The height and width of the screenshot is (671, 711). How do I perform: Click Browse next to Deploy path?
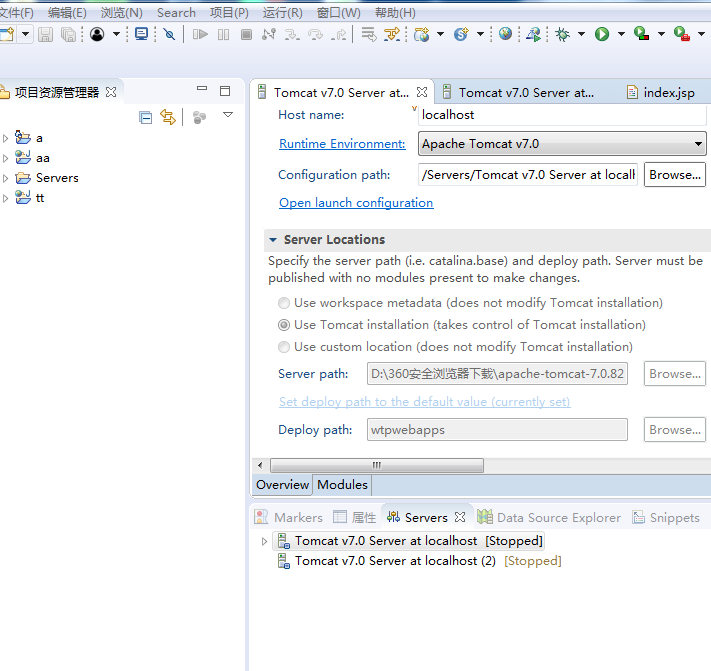(675, 429)
